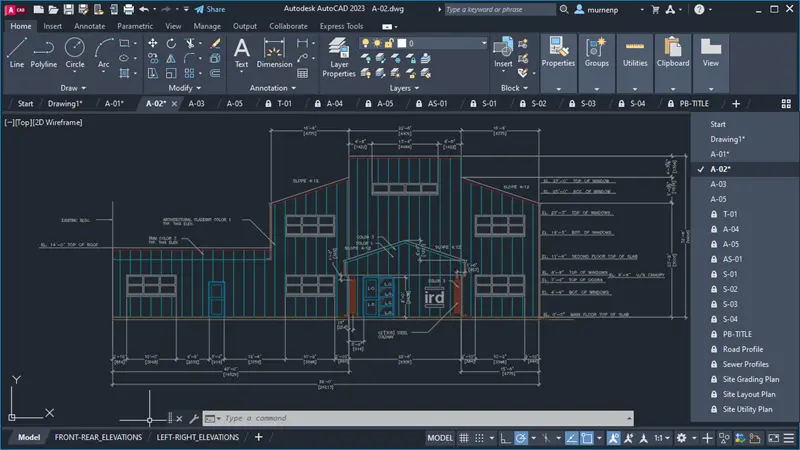The image size is (800, 450).
Task: Select the Polyline tool
Action: 44,52
